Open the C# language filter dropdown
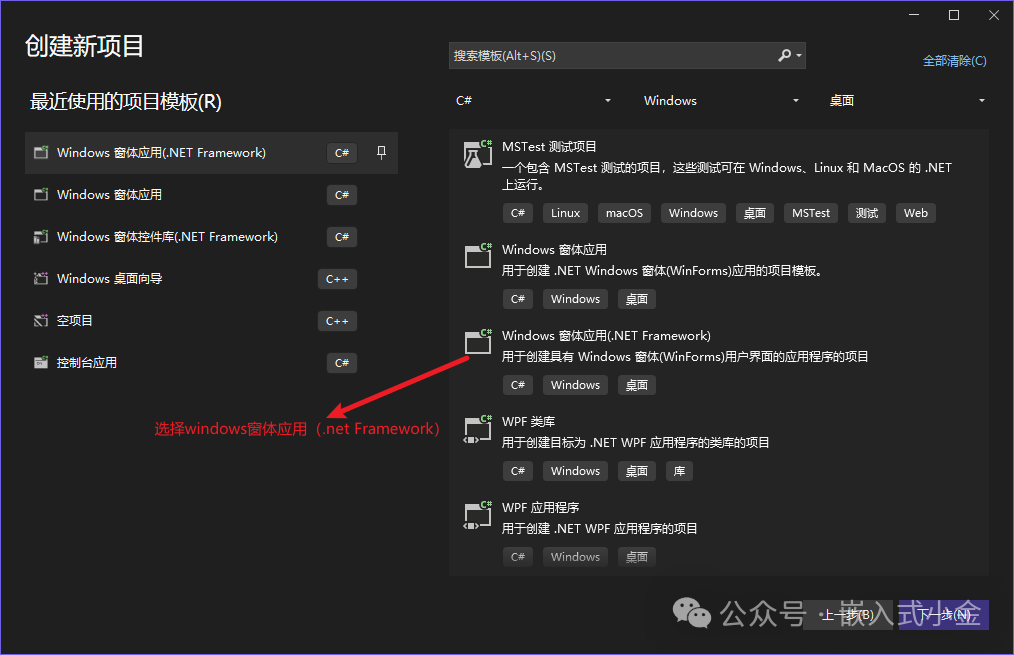Screen dimensions: 1014x655 coord(534,101)
